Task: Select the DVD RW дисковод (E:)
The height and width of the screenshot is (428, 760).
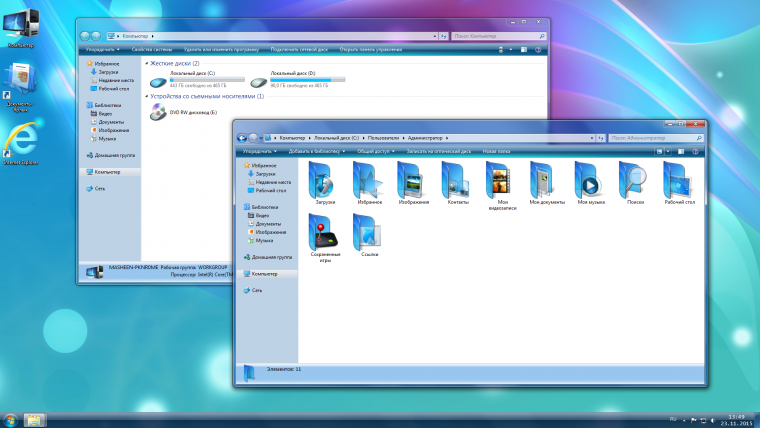Action: click(x=158, y=113)
